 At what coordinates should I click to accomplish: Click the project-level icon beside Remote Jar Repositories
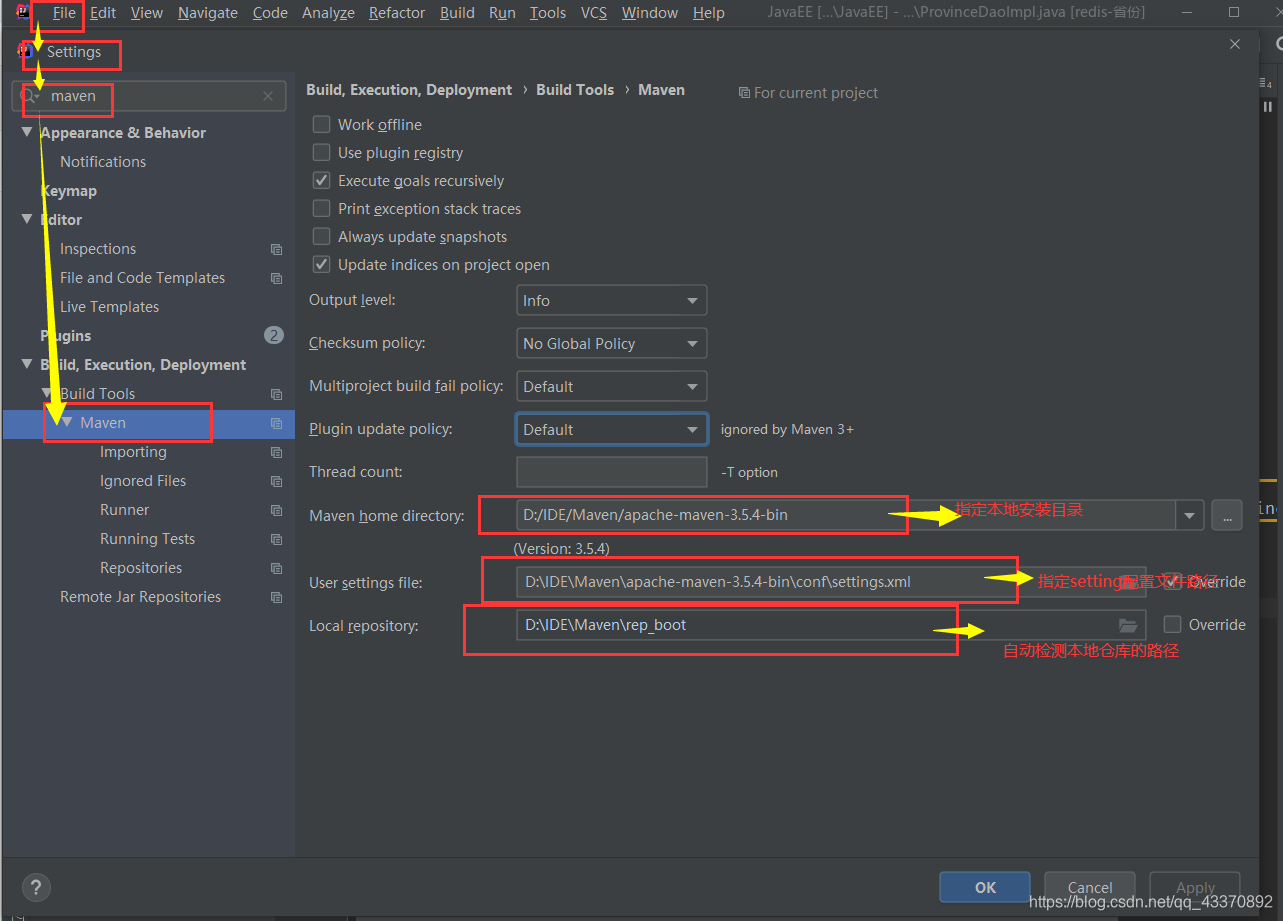[276, 597]
